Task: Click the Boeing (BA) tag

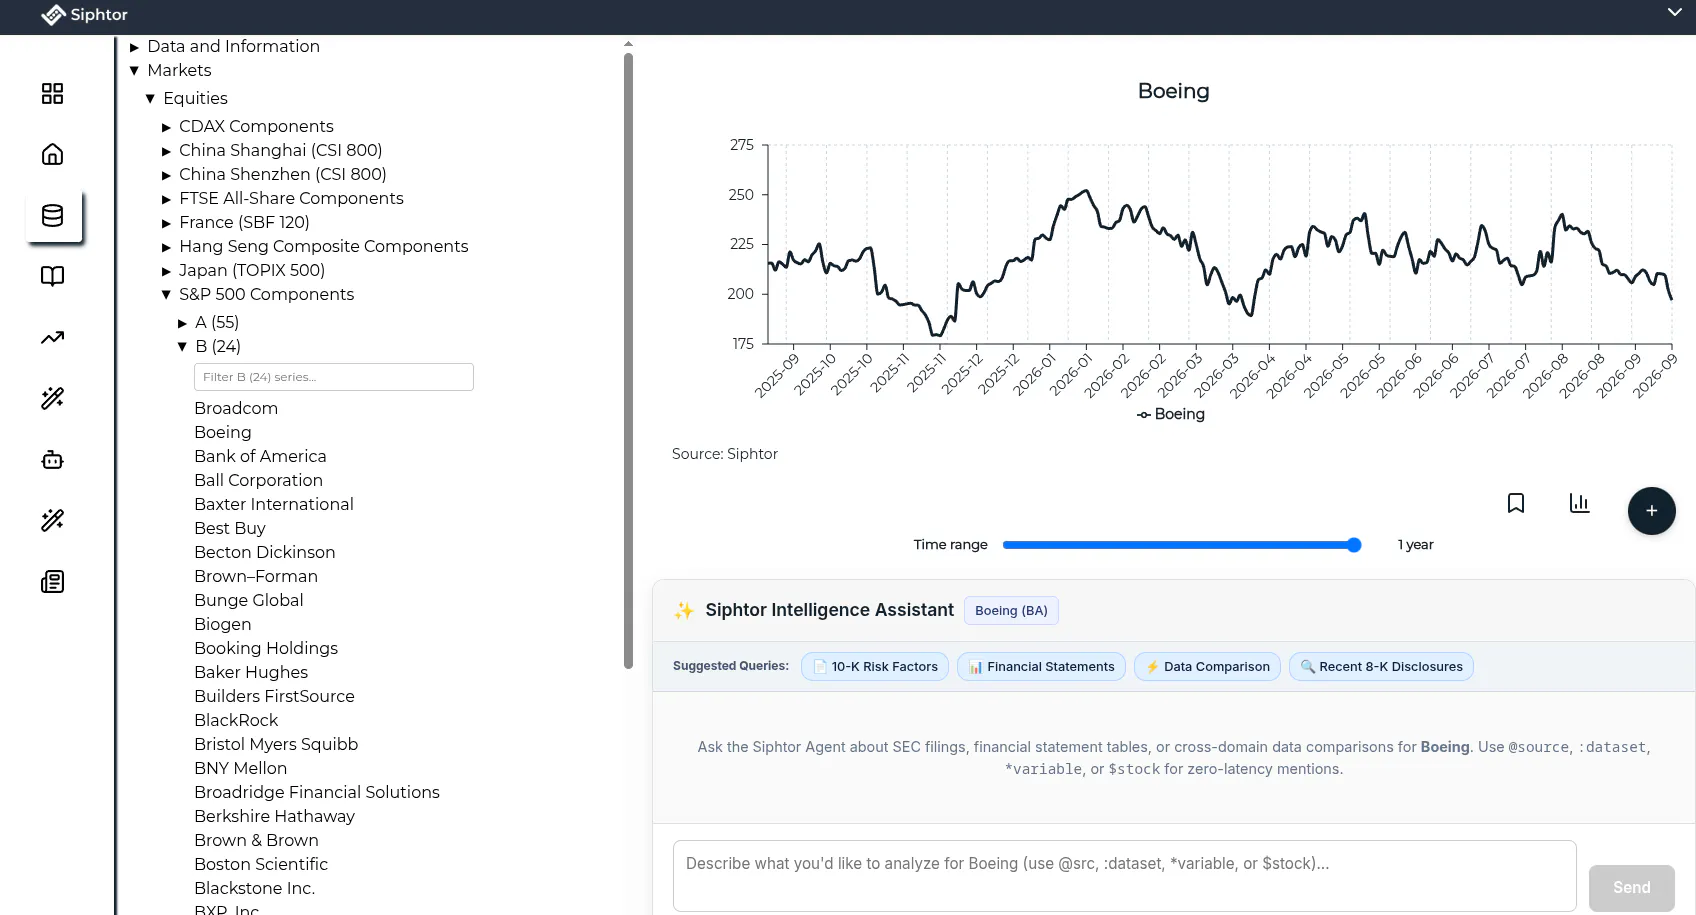Action: (1011, 611)
